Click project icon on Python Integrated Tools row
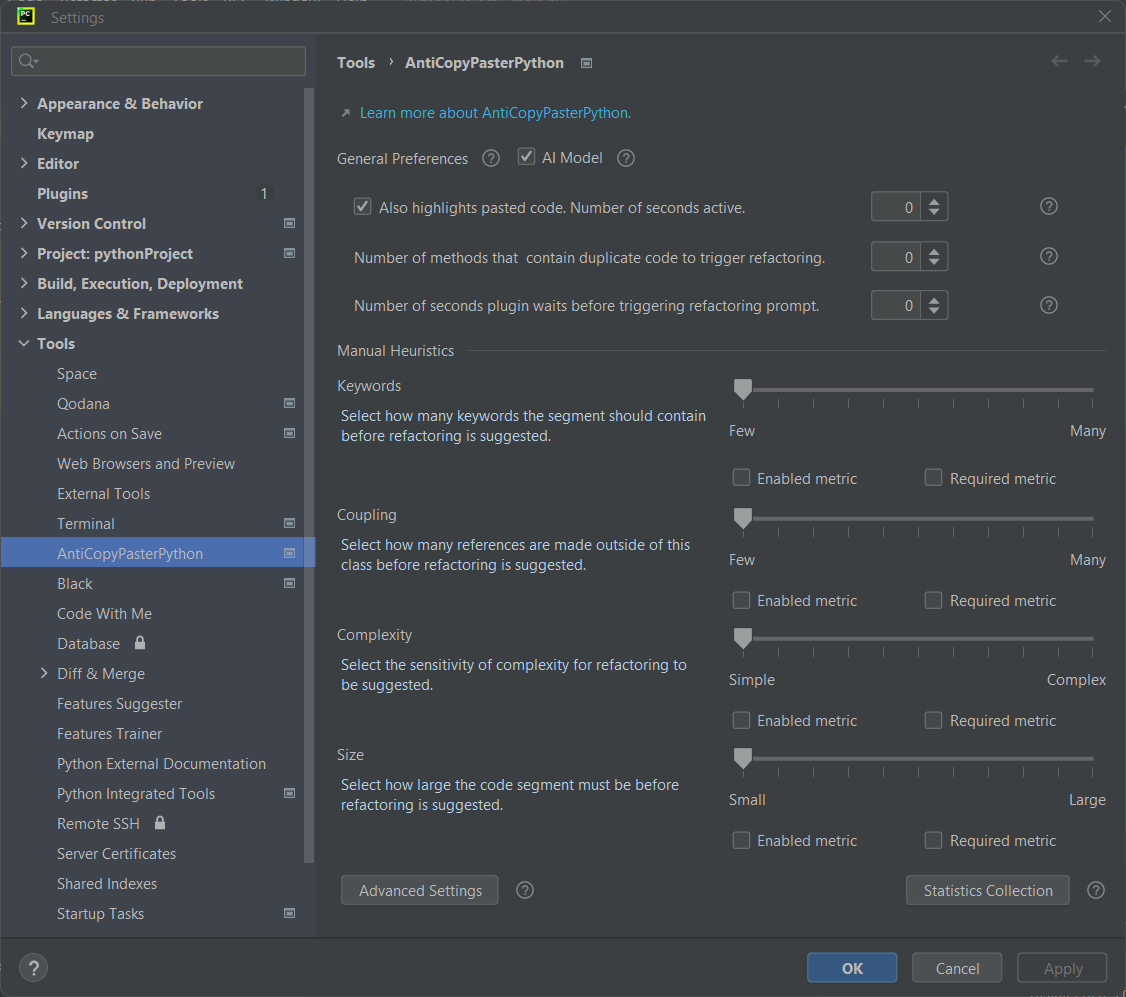The image size is (1126, 997). pyautogui.click(x=289, y=794)
